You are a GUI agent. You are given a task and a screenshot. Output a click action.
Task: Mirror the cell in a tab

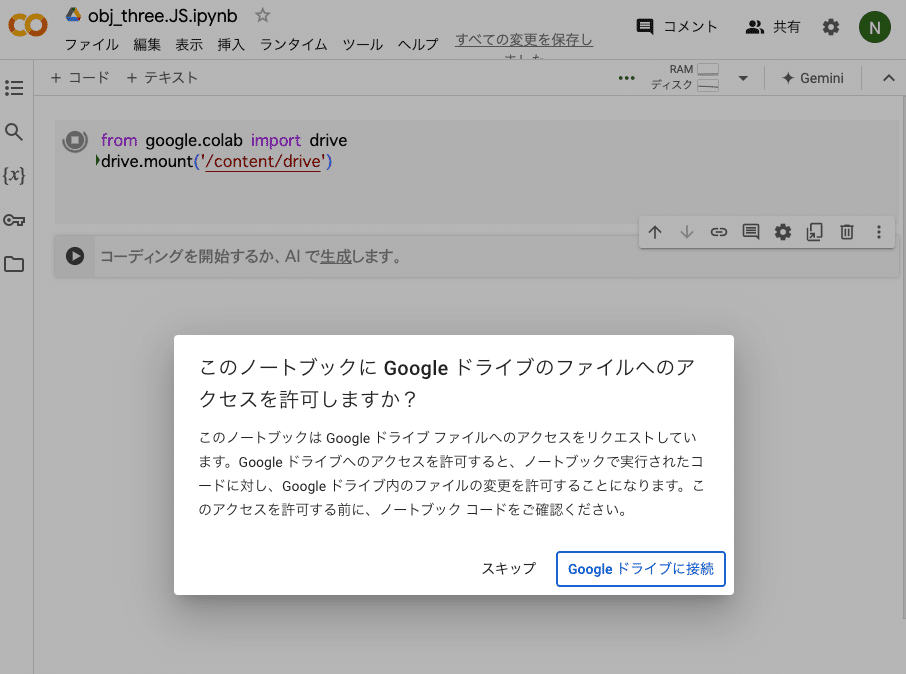click(815, 232)
